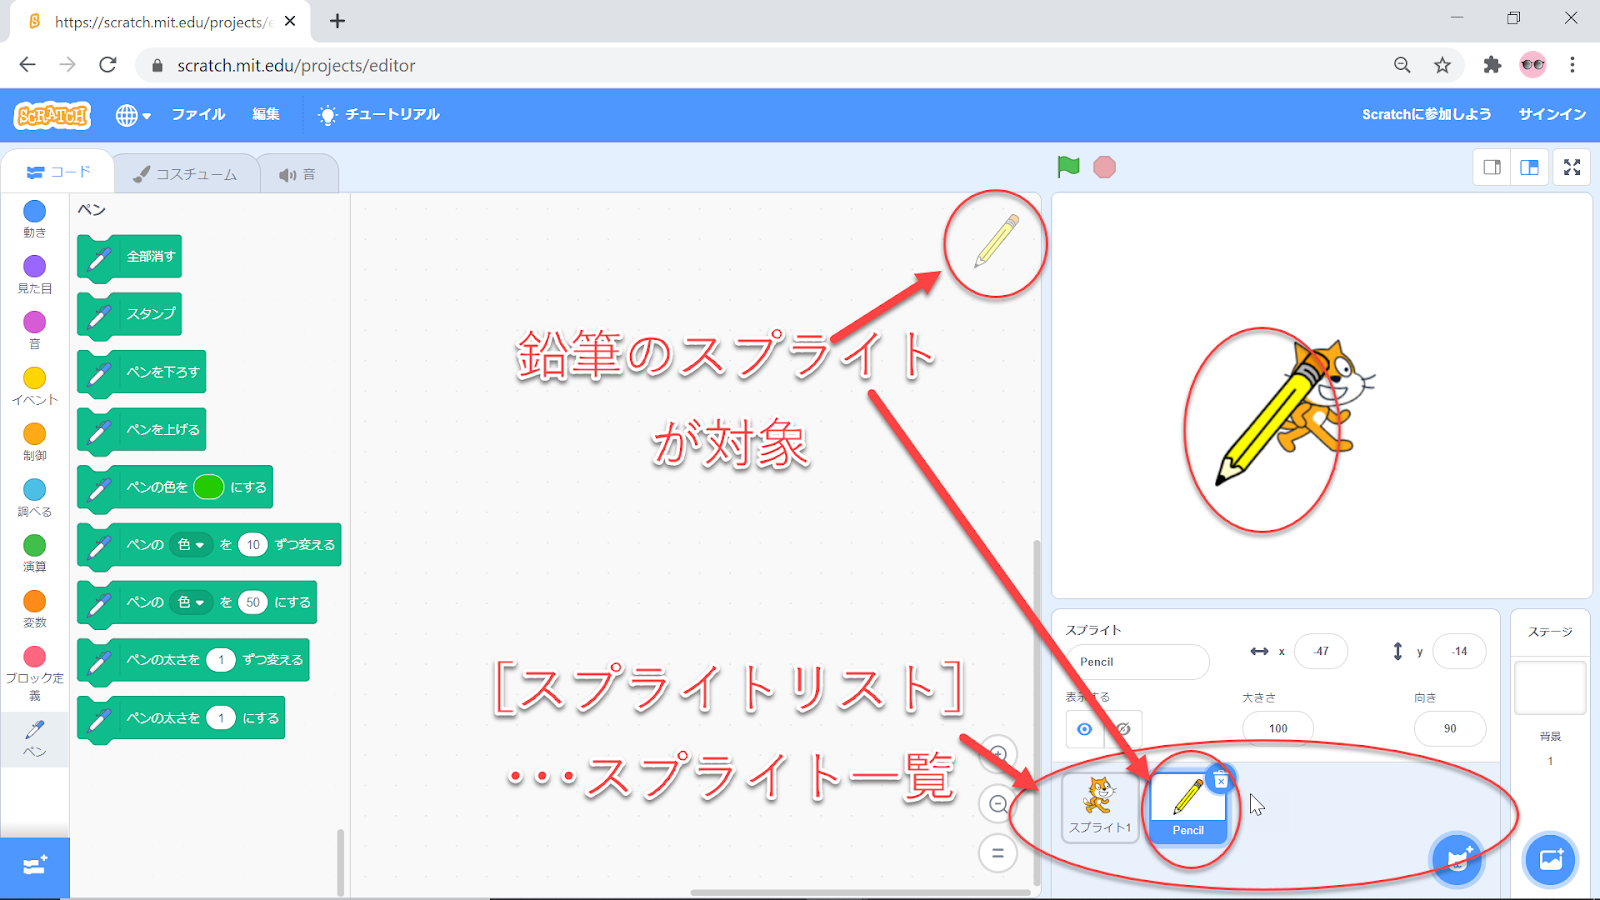This screenshot has height=900, width=1600.
Task: Click the red stop button
Action: 1104,167
